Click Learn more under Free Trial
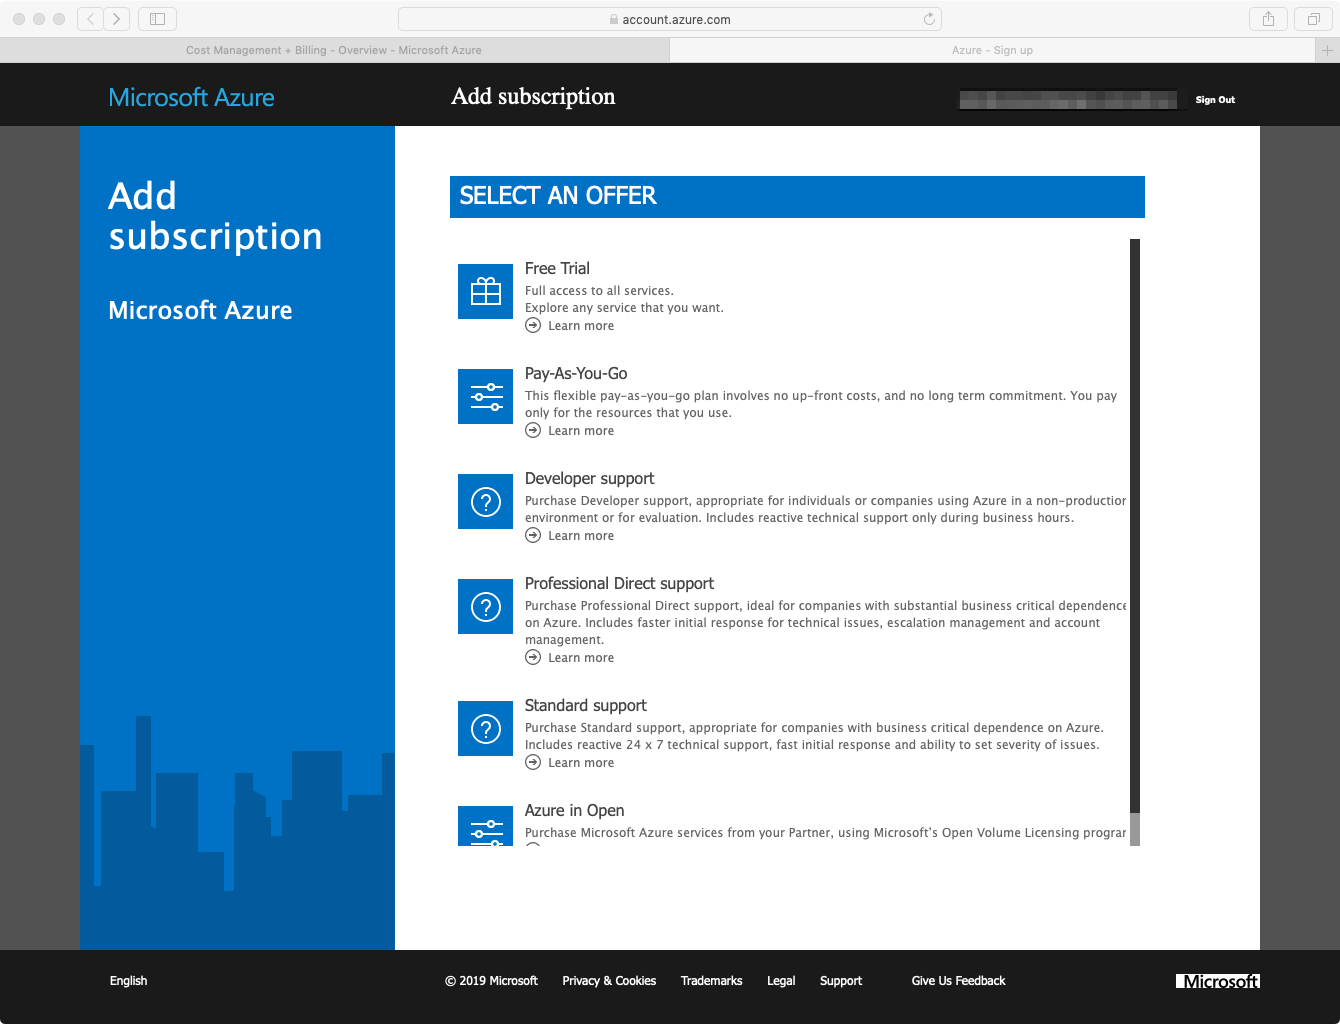The width and height of the screenshot is (1340, 1024). click(581, 326)
